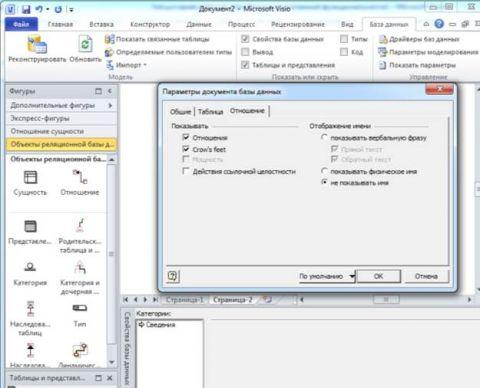Switch to Страница-1 page tab
480x388 pixels.
[184, 300]
